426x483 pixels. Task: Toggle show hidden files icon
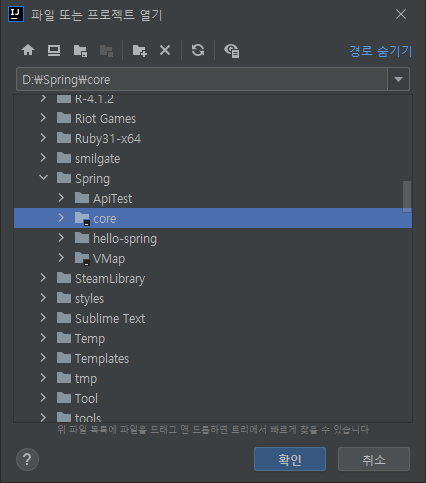pyautogui.click(x=232, y=51)
